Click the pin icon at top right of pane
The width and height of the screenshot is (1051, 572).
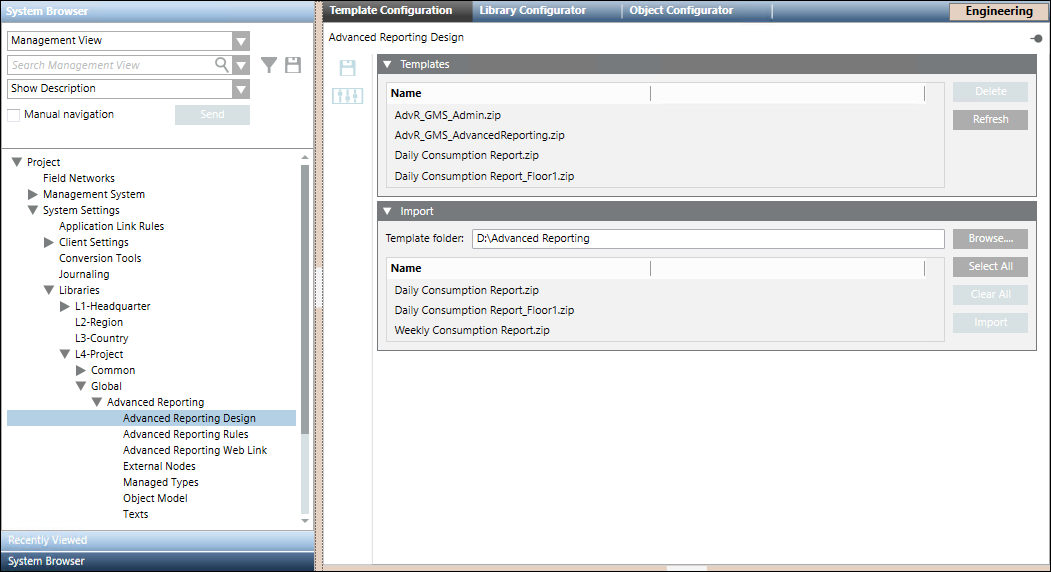[1036, 38]
